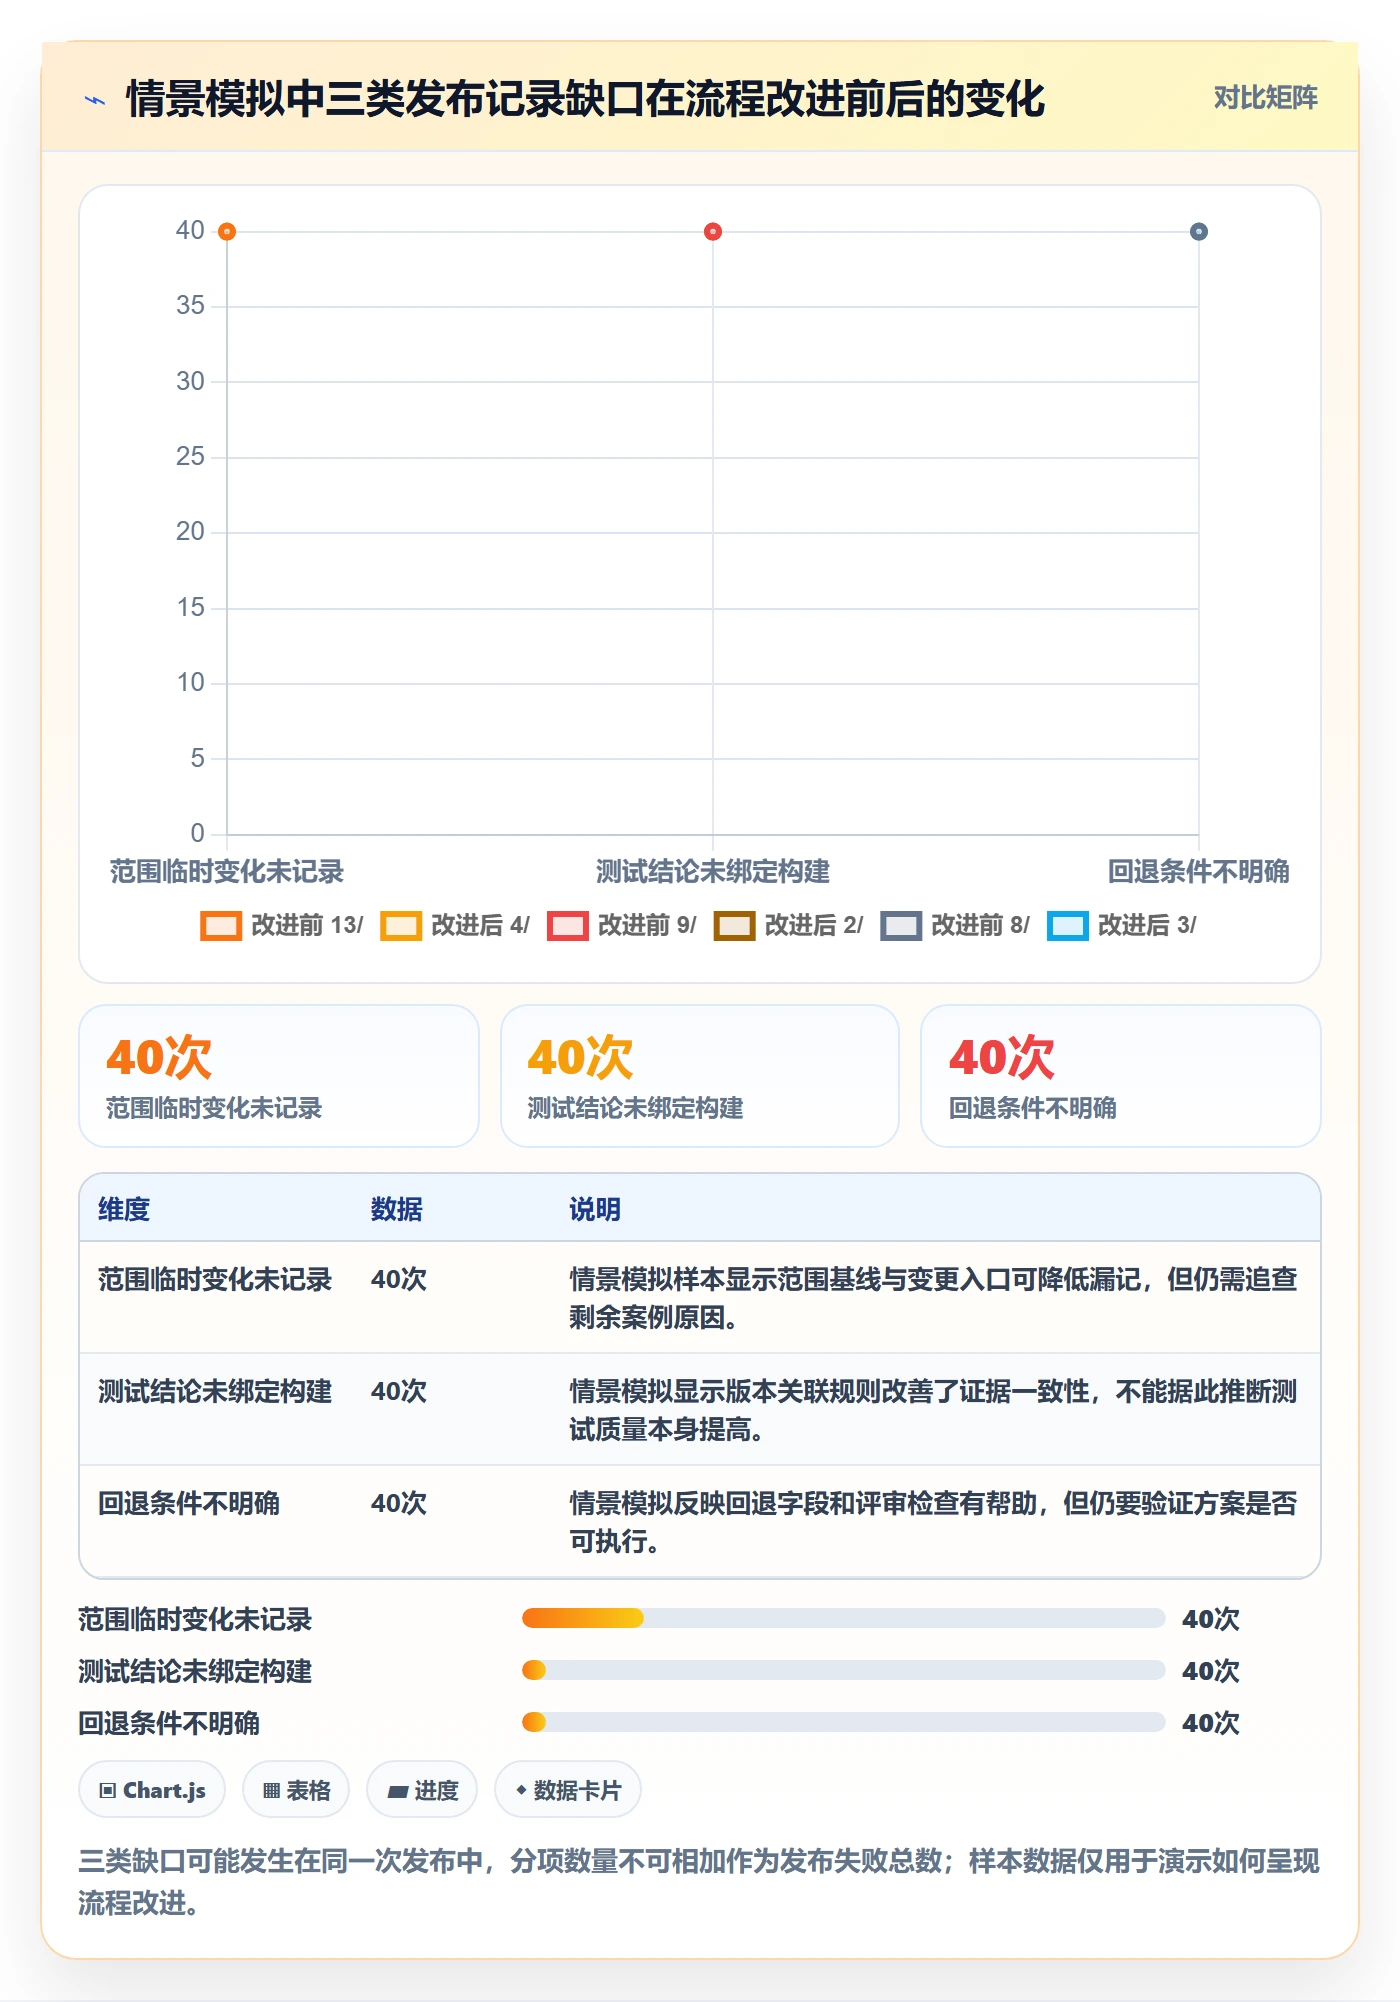Toggle the orange 改进前 13/ legend swatch
The width and height of the screenshot is (1400, 2002).
[221, 926]
